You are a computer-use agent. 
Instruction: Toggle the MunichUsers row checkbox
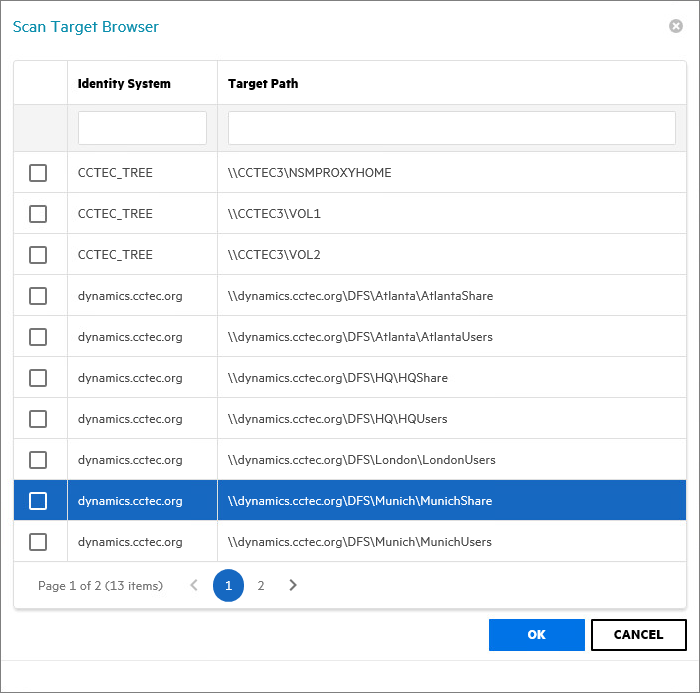(38, 542)
